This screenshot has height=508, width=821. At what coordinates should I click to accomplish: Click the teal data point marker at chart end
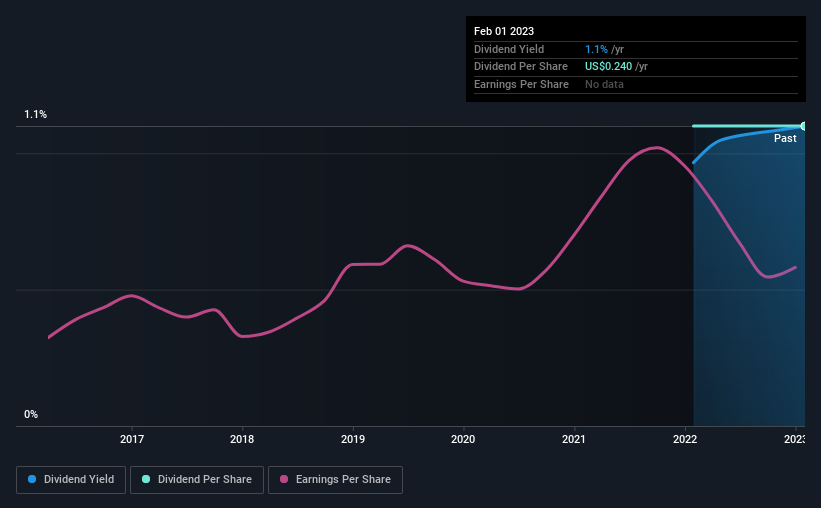click(803, 126)
